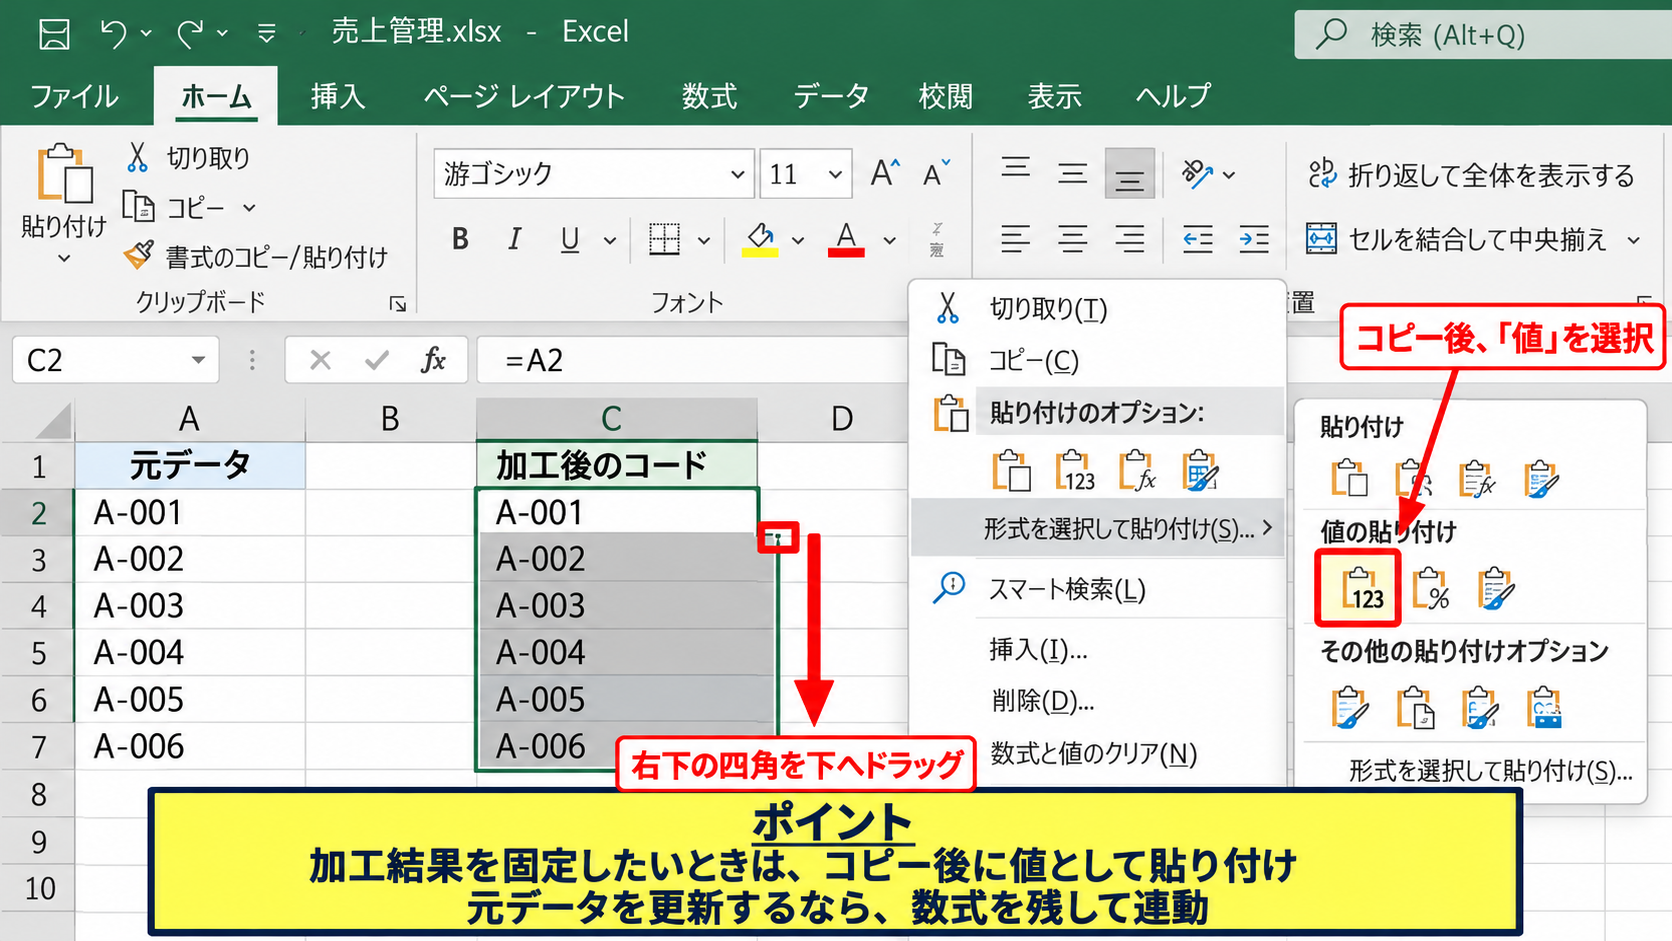
Task: Toggle align left icon
Action: [x=1015, y=239]
